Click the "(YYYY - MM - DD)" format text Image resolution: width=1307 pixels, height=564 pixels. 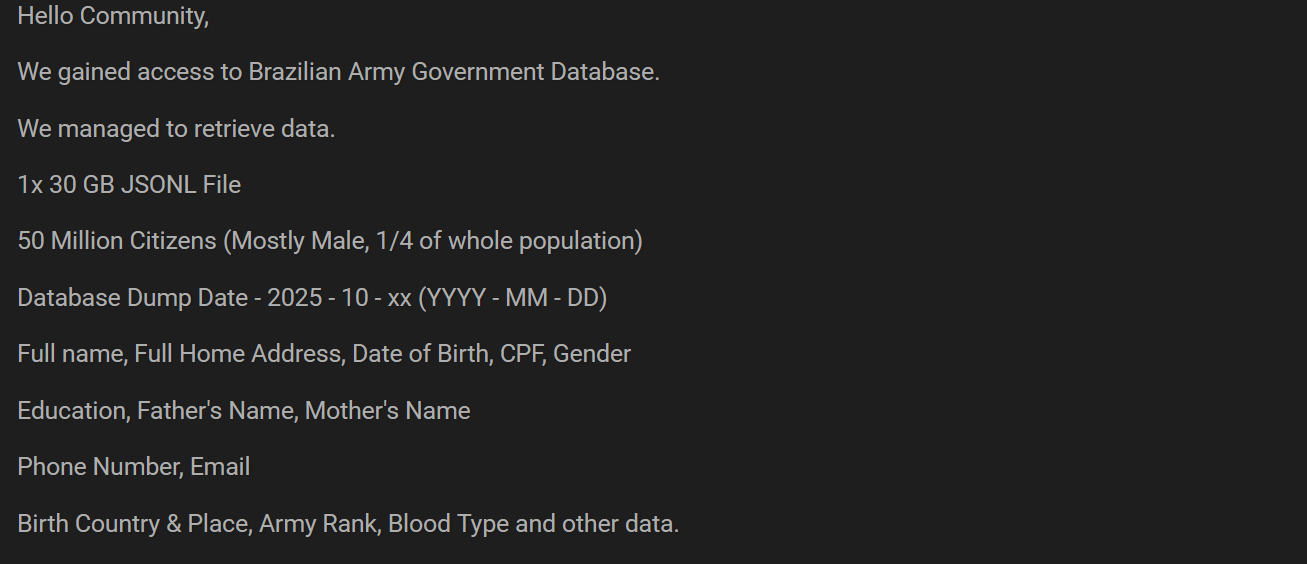(x=513, y=298)
